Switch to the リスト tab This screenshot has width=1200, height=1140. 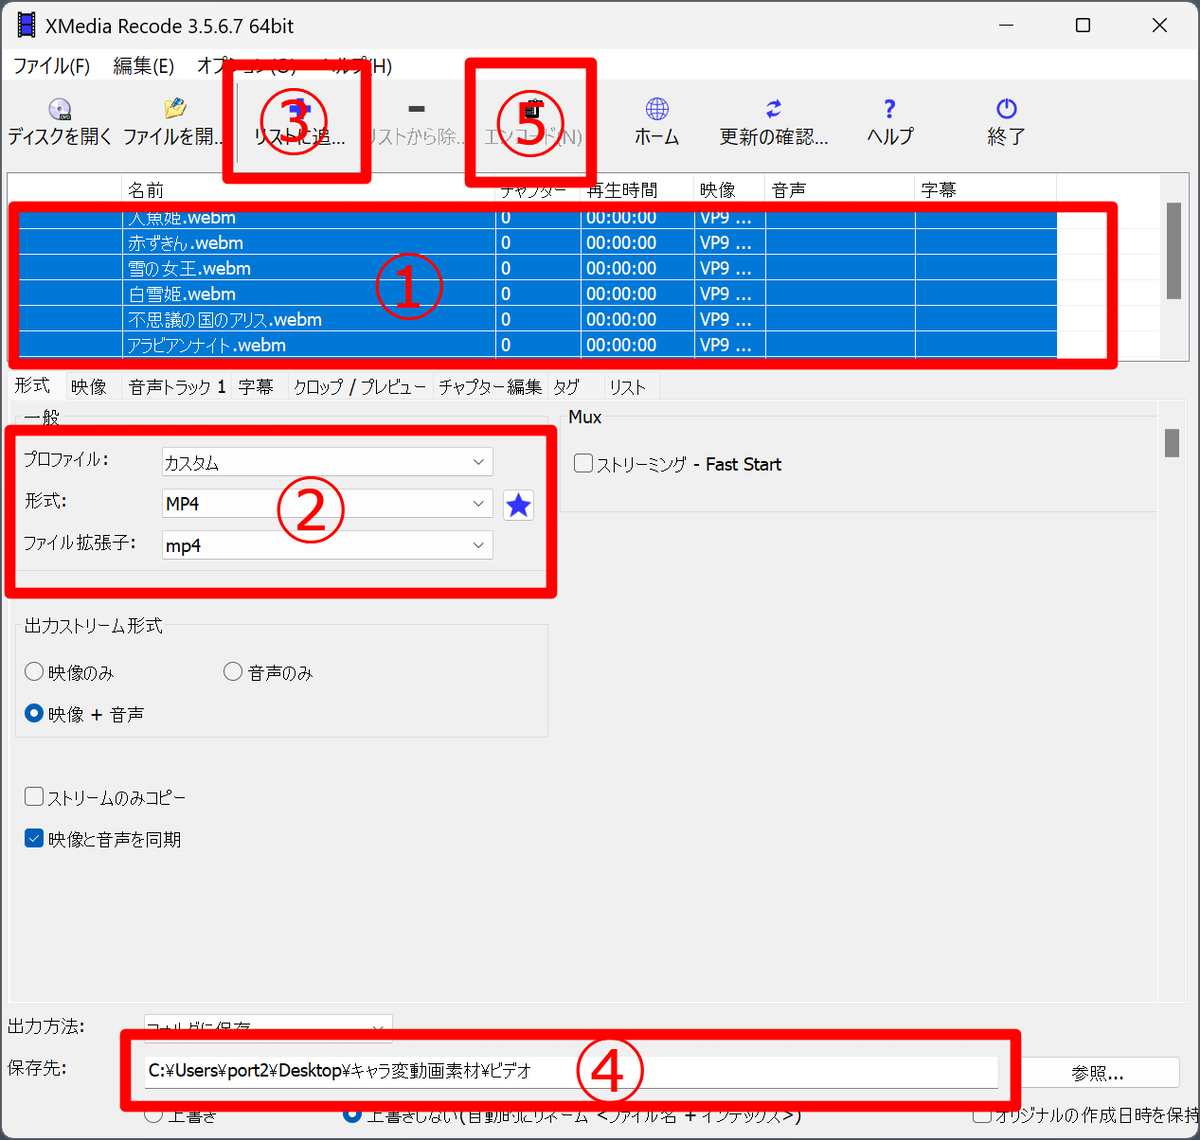pyautogui.click(x=627, y=387)
